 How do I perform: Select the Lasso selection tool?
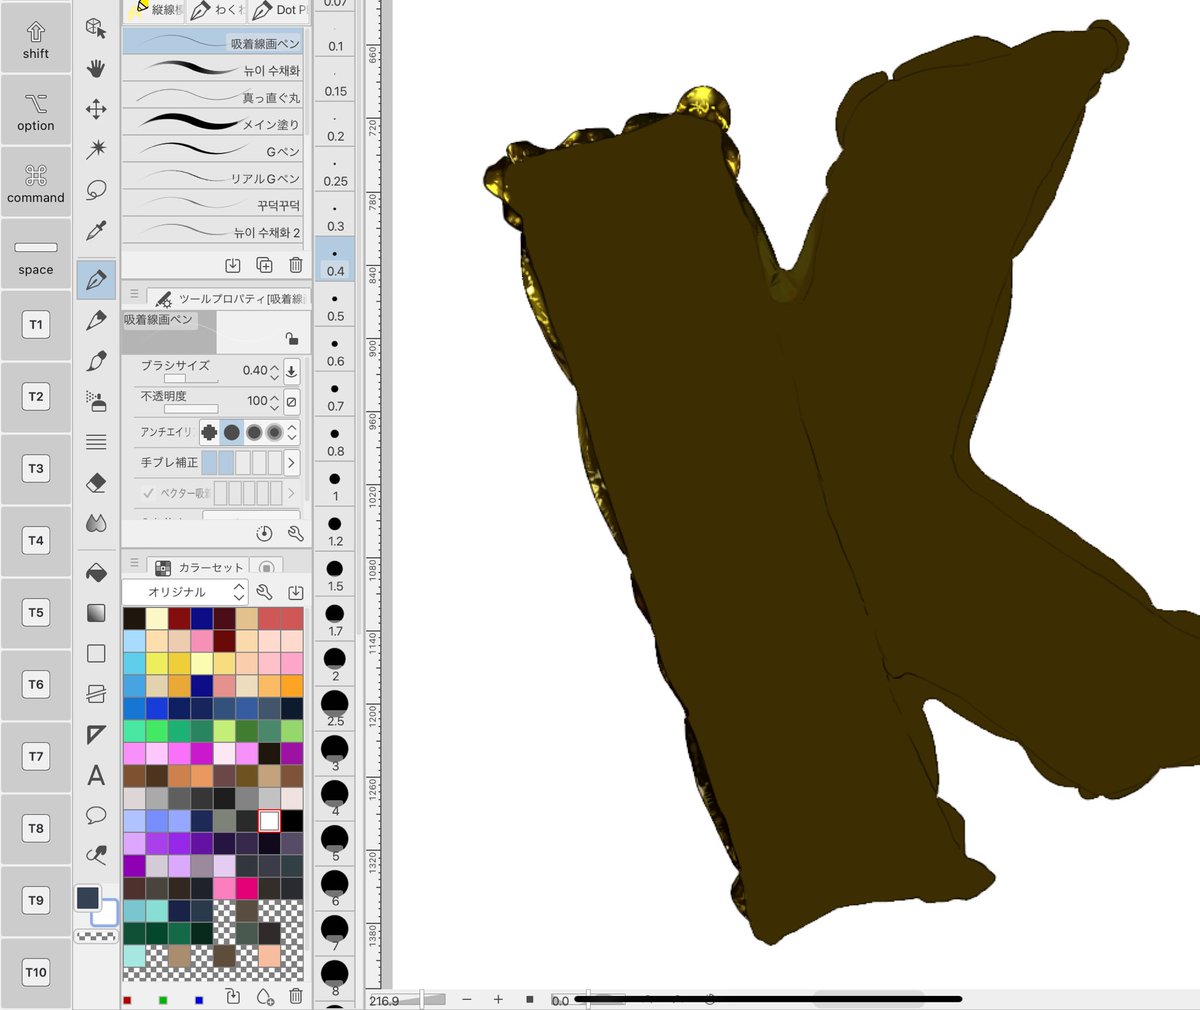[96, 189]
